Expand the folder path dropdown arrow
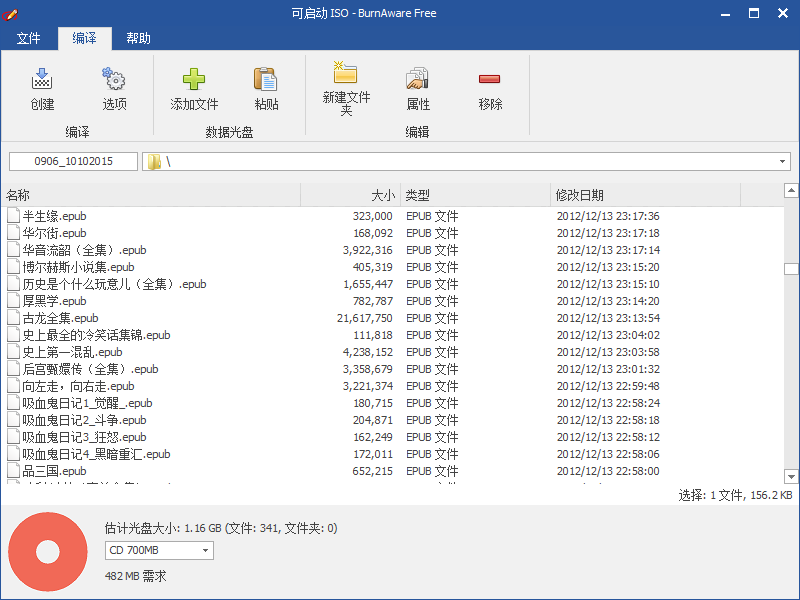The image size is (800, 600). (782, 162)
